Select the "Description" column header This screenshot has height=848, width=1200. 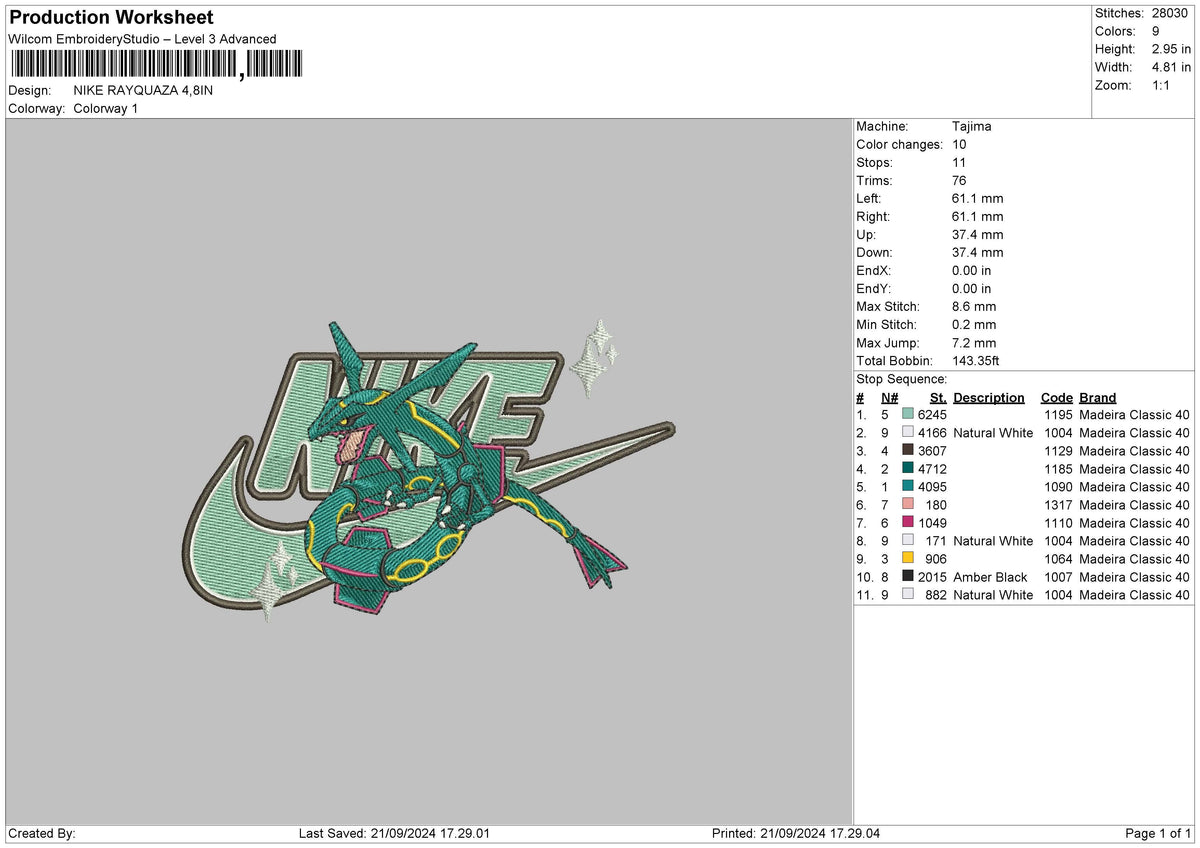[x=989, y=398]
